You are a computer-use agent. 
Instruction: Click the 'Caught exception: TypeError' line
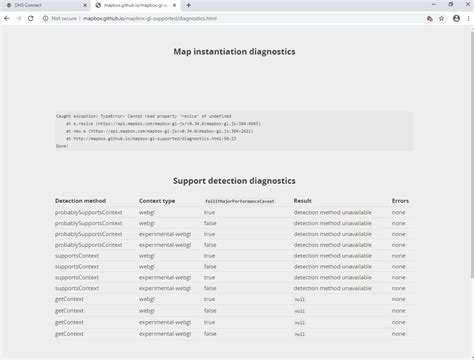(144, 116)
